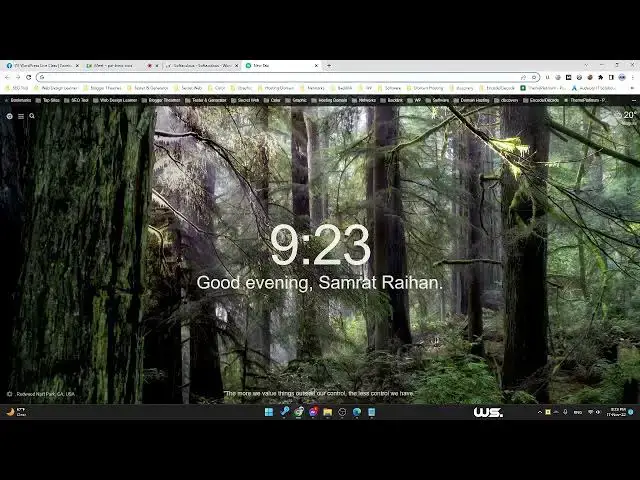The width and height of the screenshot is (640, 480).
Task: Click the share icon in the address bar
Action: tap(523, 77)
